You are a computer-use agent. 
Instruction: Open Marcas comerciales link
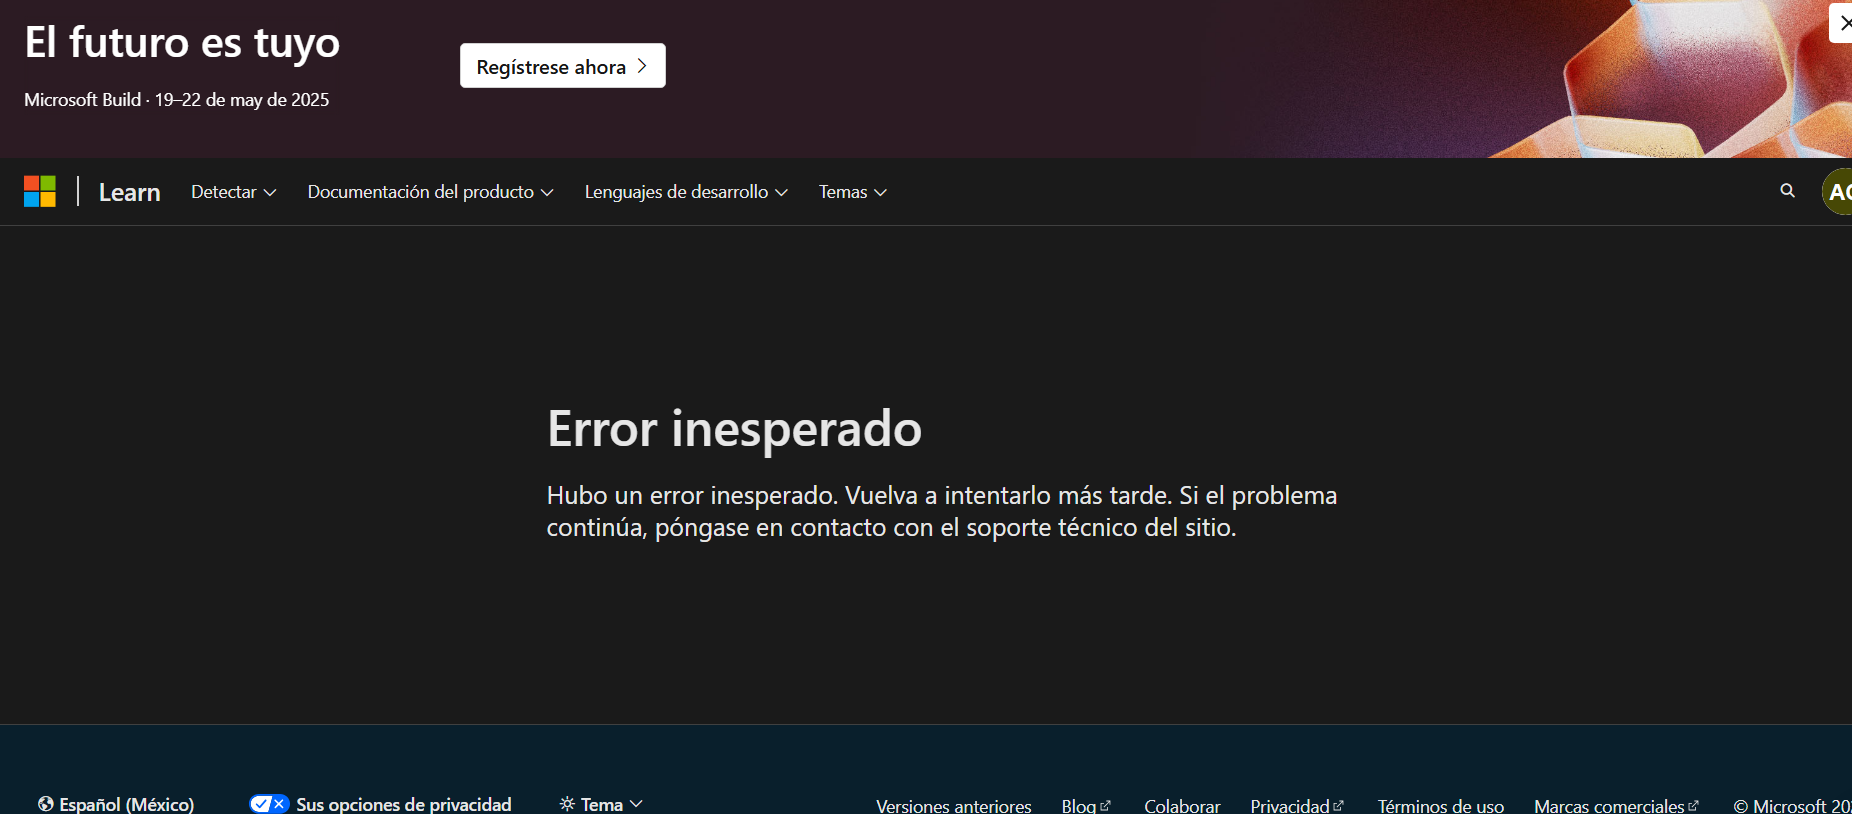click(x=1616, y=805)
